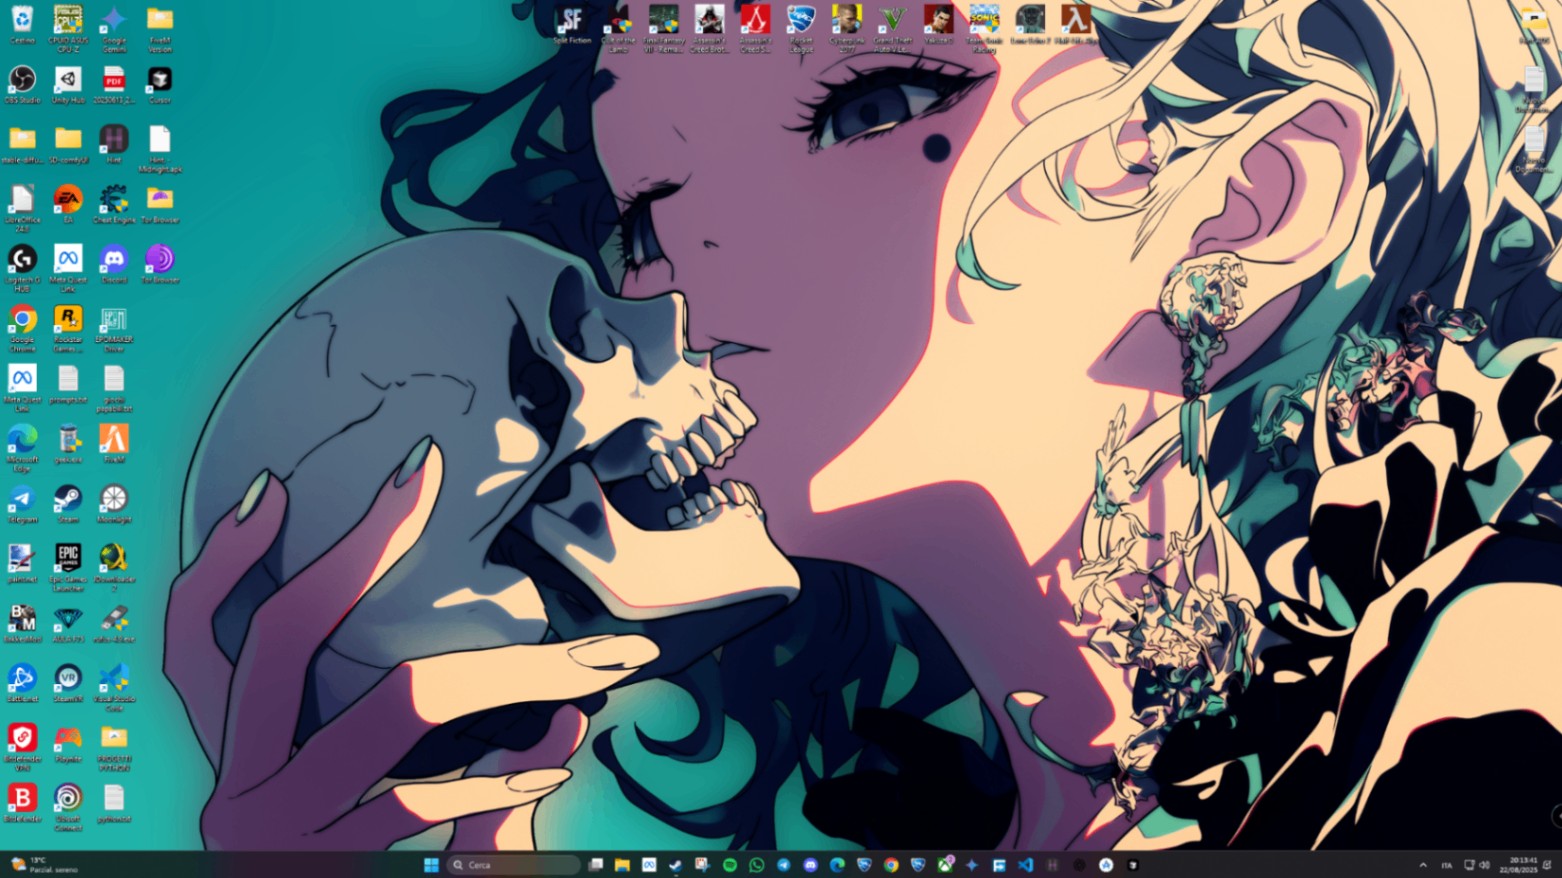This screenshot has height=878, width=1562.
Task: Launch CPUID ASUS CPU-Z shortcut
Action: [x=68, y=28]
